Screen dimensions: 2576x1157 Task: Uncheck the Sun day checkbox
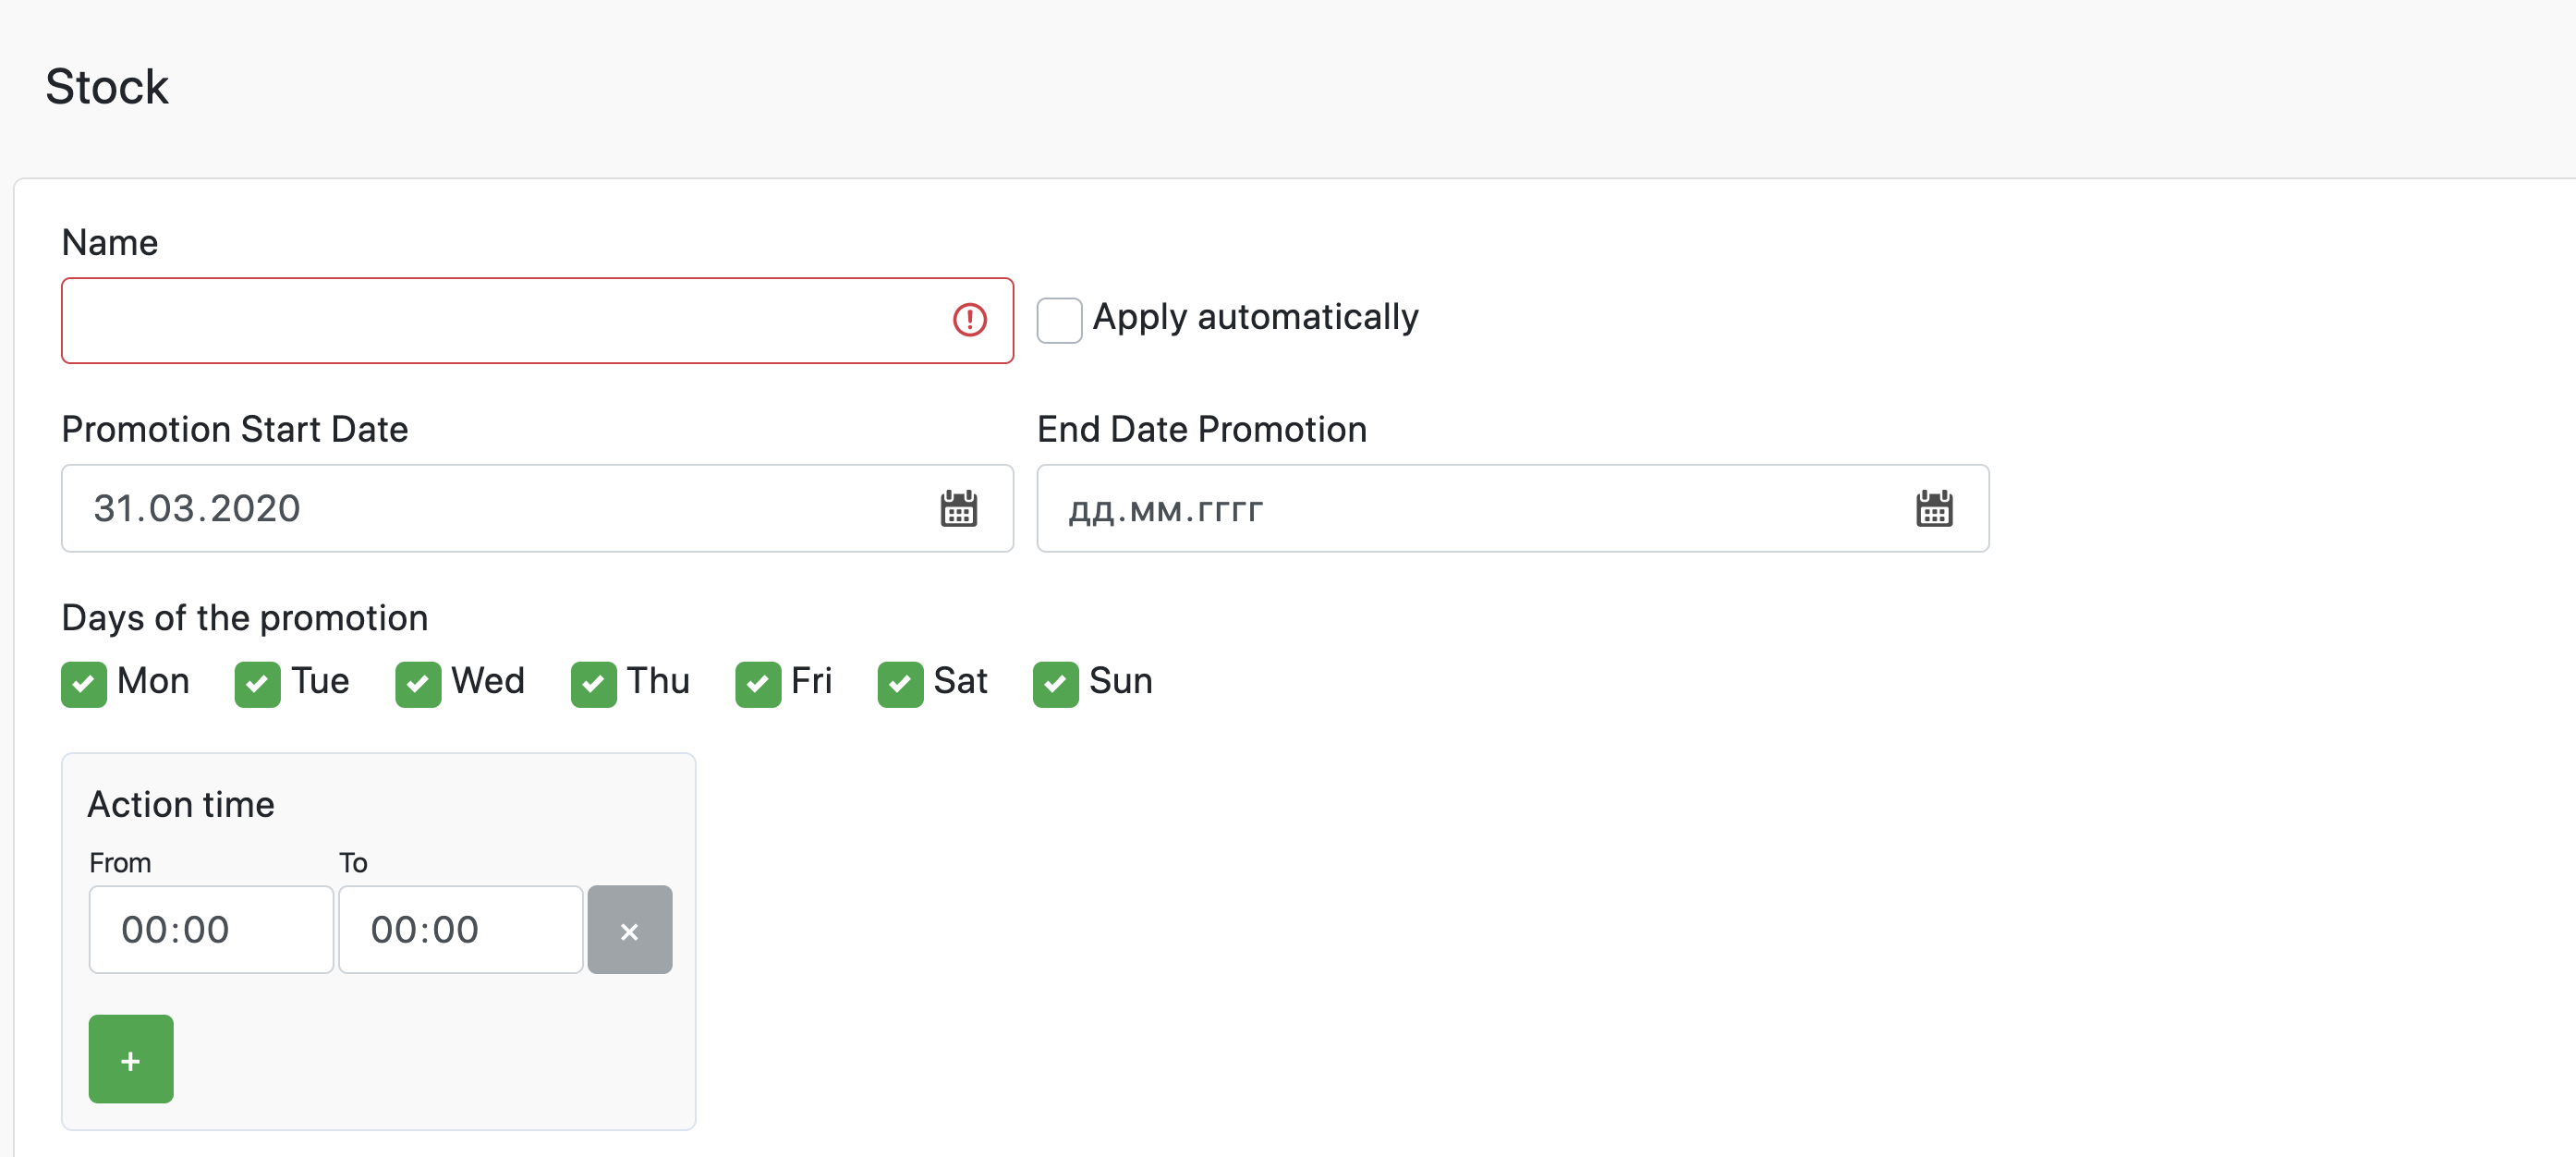[x=1055, y=684]
